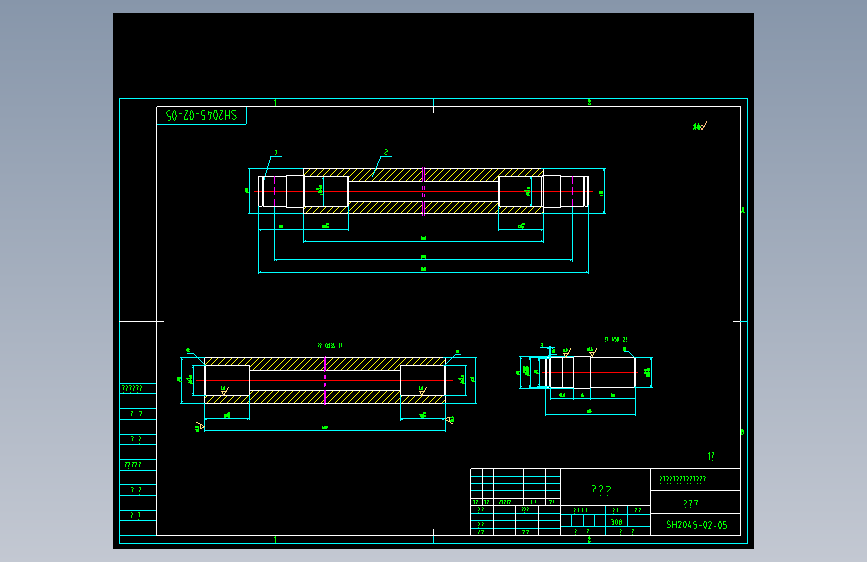The height and width of the screenshot is (562, 867).
Task: Select the surface finish symbol at top-right corner
Action: (x=700, y=126)
